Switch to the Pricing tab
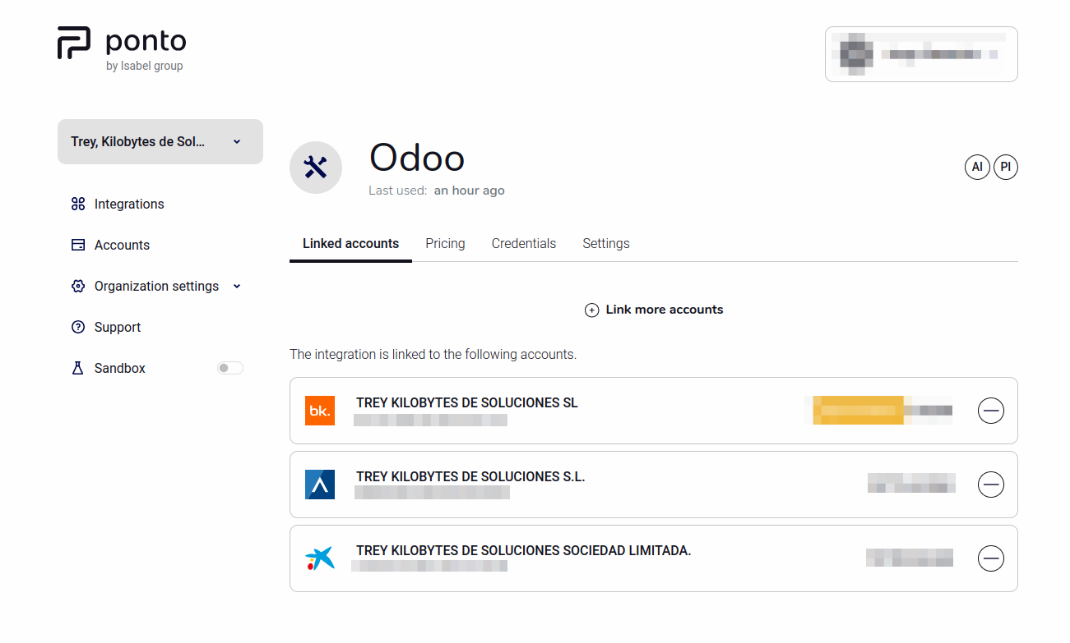Viewport: 1070px width, 643px height. pyautogui.click(x=445, y=243)
